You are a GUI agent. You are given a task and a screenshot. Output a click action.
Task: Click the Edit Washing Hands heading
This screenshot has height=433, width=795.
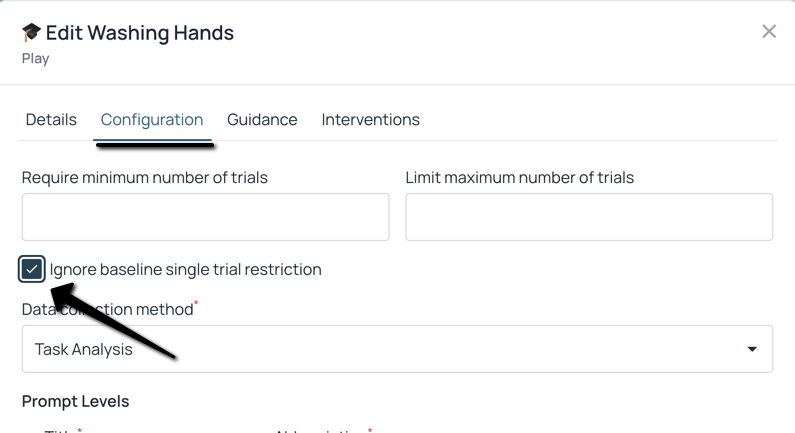(x=139, y=32)
